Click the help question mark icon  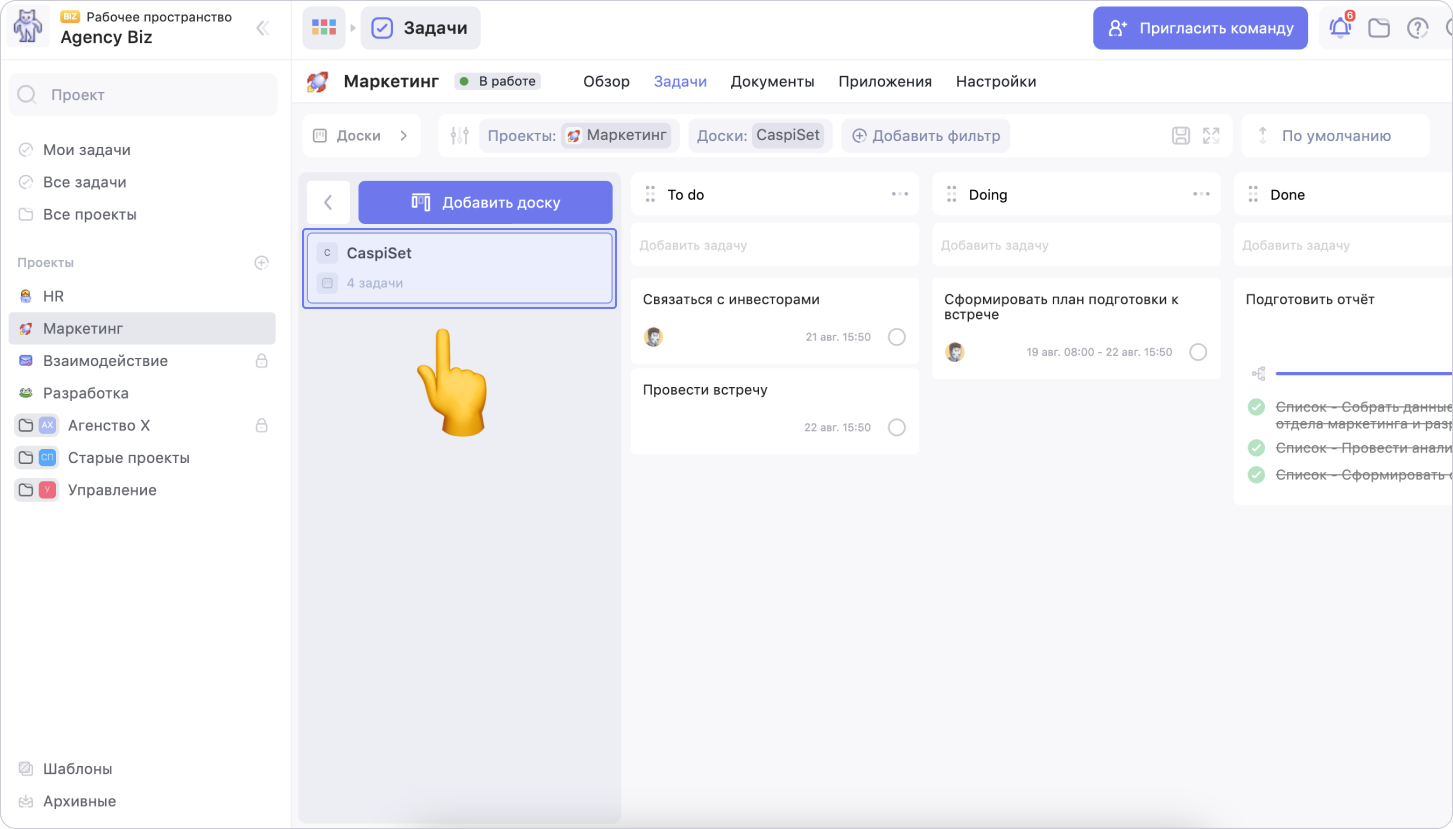[1417, 28]
